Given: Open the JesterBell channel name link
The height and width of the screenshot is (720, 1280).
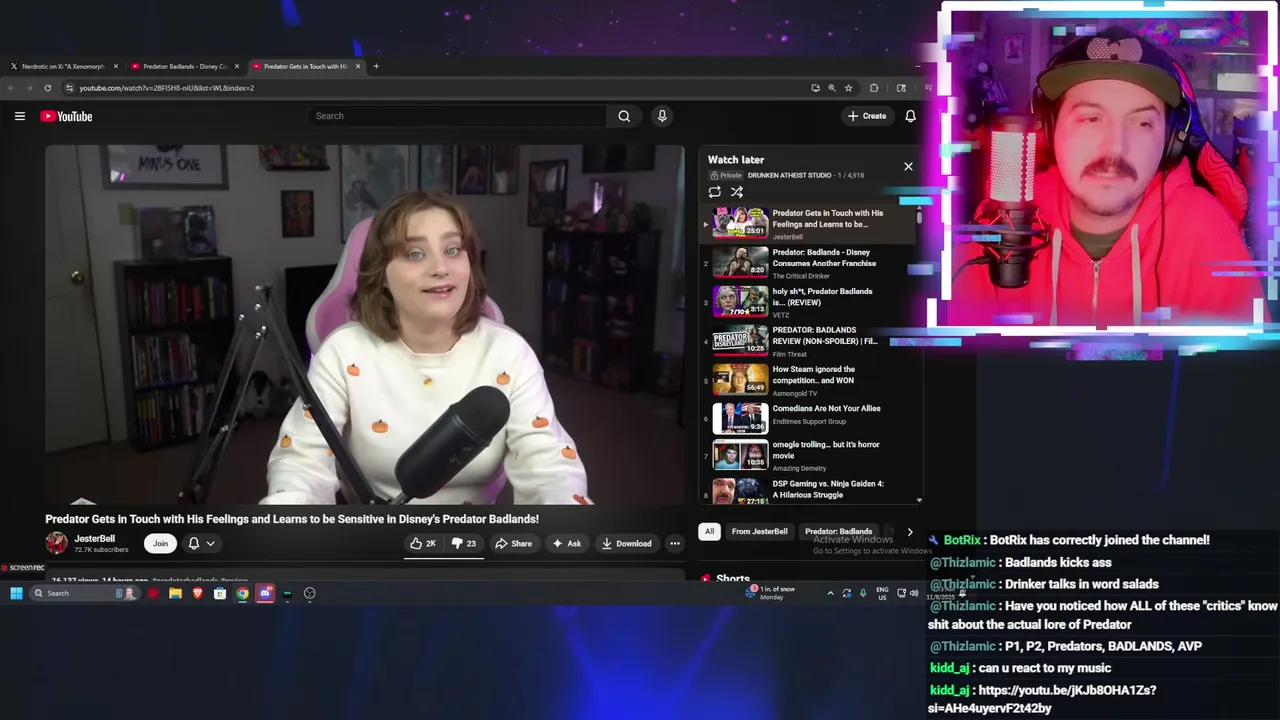Looking at the screenshot, I should click(x=95, y=539).
